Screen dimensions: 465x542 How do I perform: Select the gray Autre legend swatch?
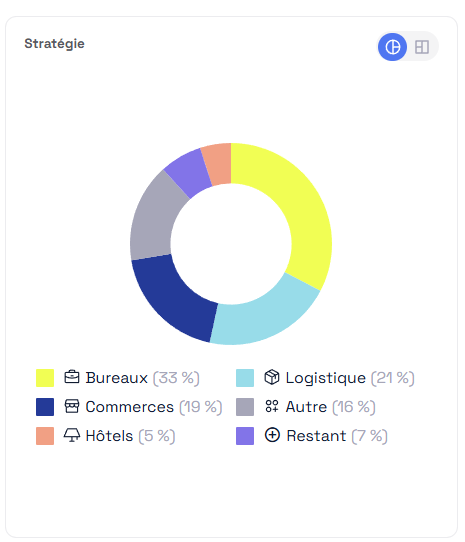coord(245,407)
